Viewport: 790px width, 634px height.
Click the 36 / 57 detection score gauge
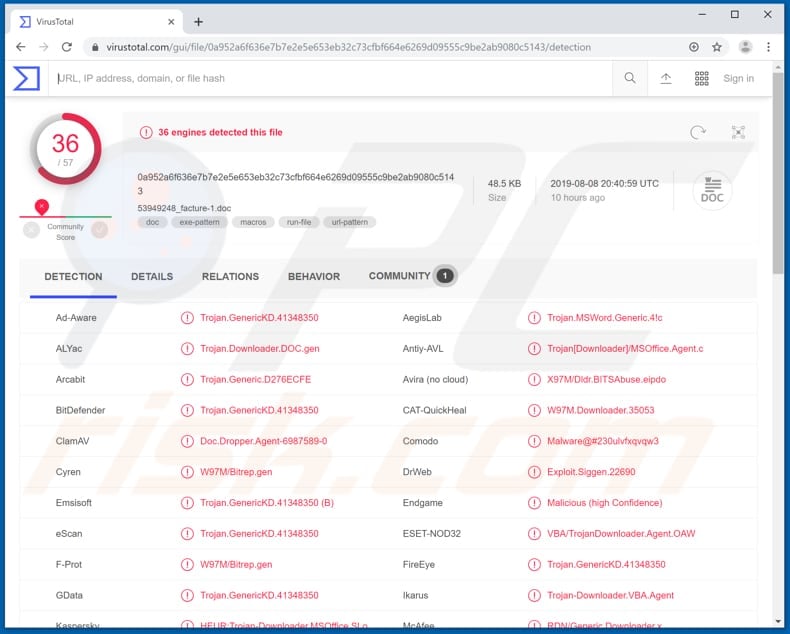point(65,149)
